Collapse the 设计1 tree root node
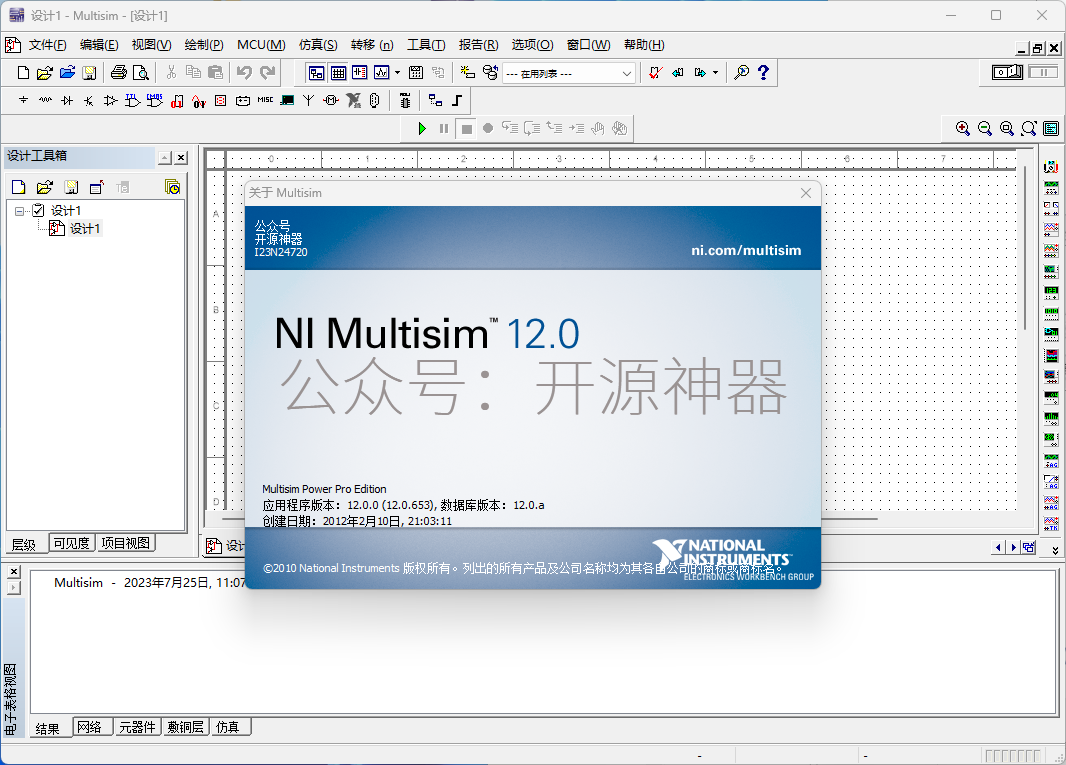Viewport: 1066px width, 765px height. click(19, 211)
